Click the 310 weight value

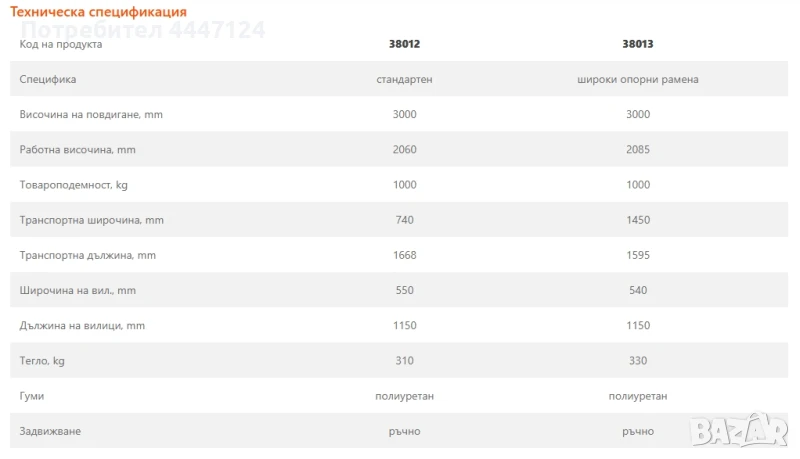[x=404, y=361]
